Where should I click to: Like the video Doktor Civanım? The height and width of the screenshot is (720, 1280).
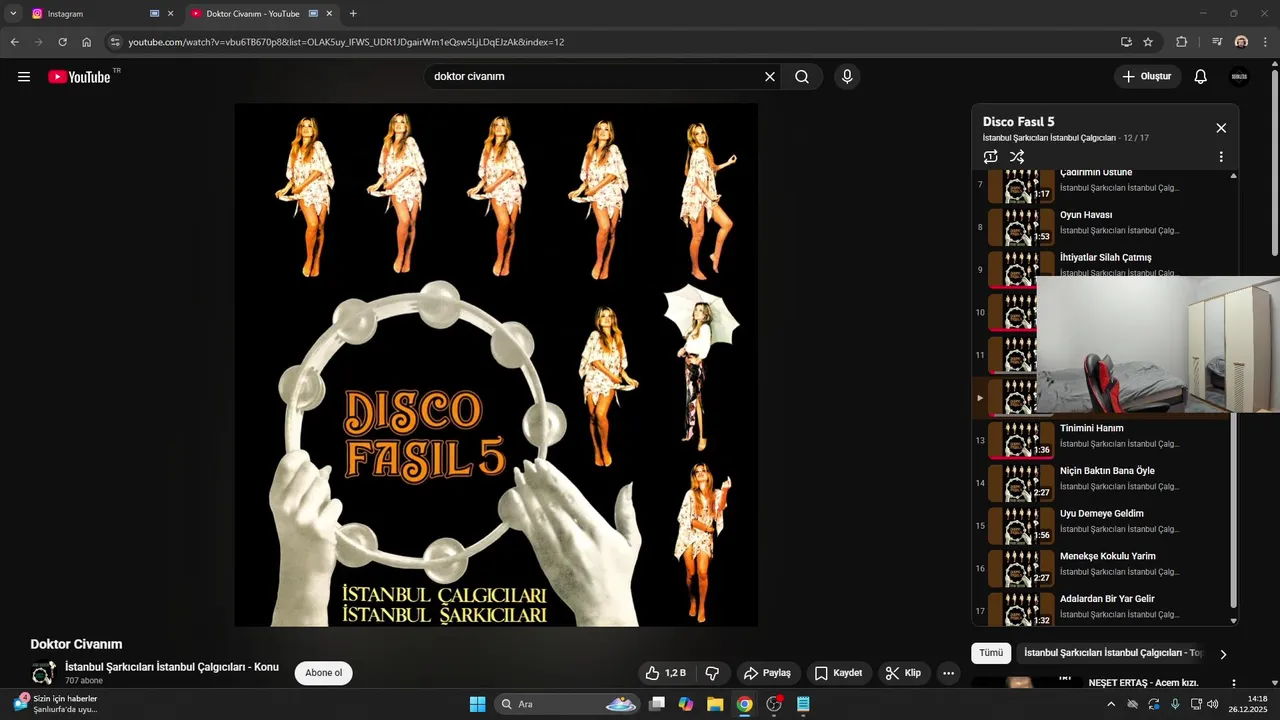tap(666, 673)
